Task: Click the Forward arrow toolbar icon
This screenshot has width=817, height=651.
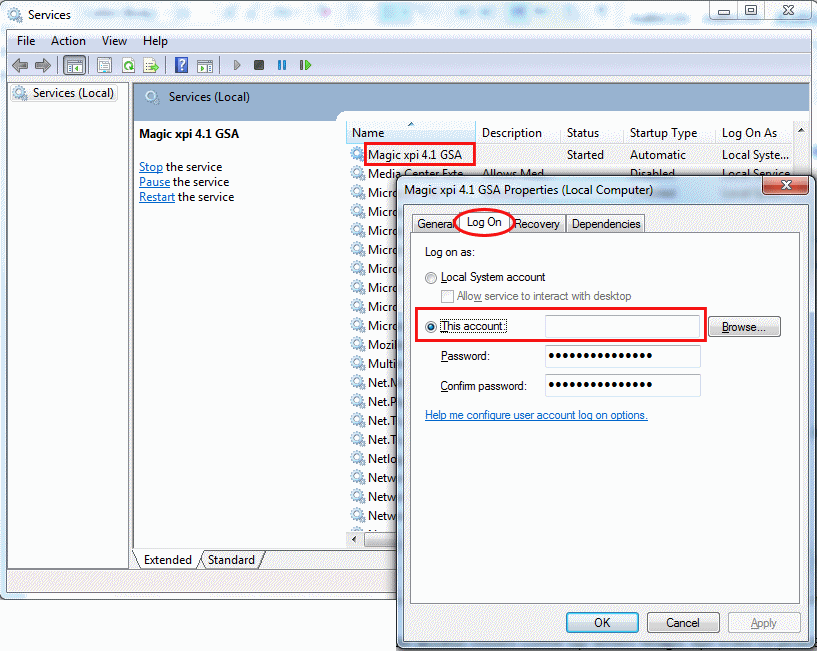Action: click(x=43, y=65)
